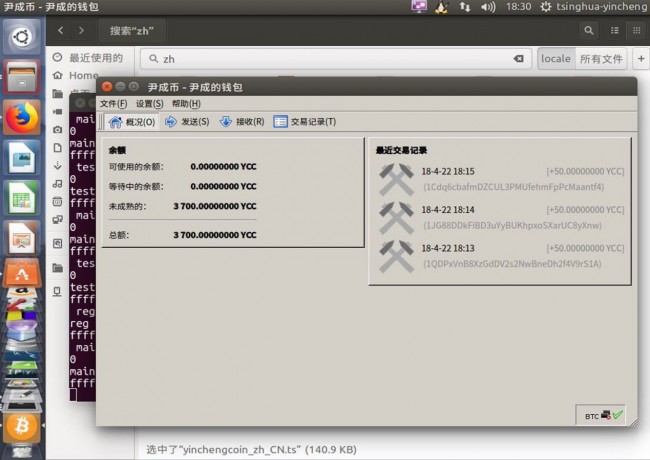Launch Firefox from the dock

pos(21,118)
